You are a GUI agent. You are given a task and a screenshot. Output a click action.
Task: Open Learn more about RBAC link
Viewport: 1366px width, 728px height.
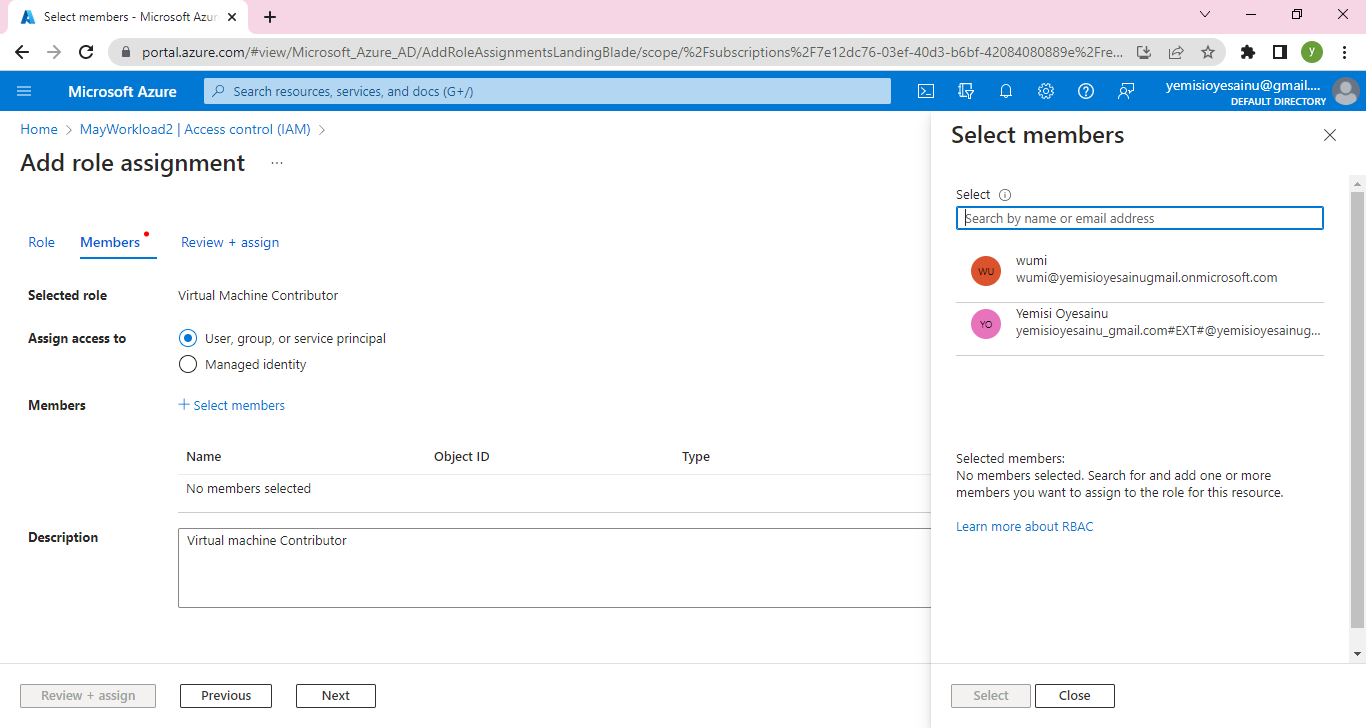[1025, 526]
